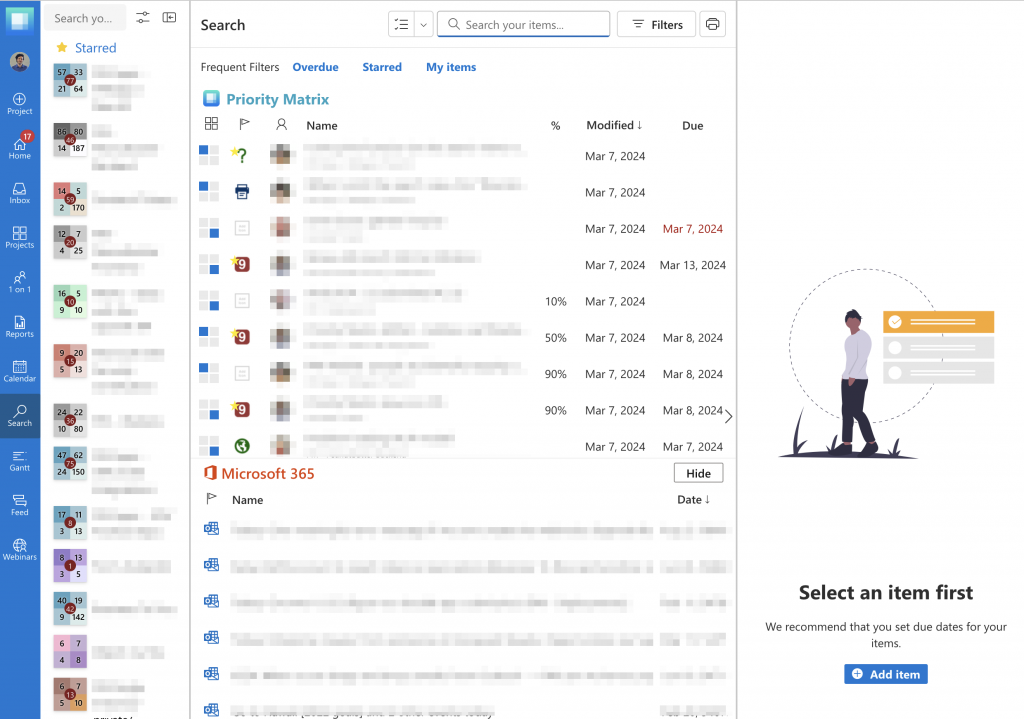Hide the Microsoft 365 results section

pos(698,472)
